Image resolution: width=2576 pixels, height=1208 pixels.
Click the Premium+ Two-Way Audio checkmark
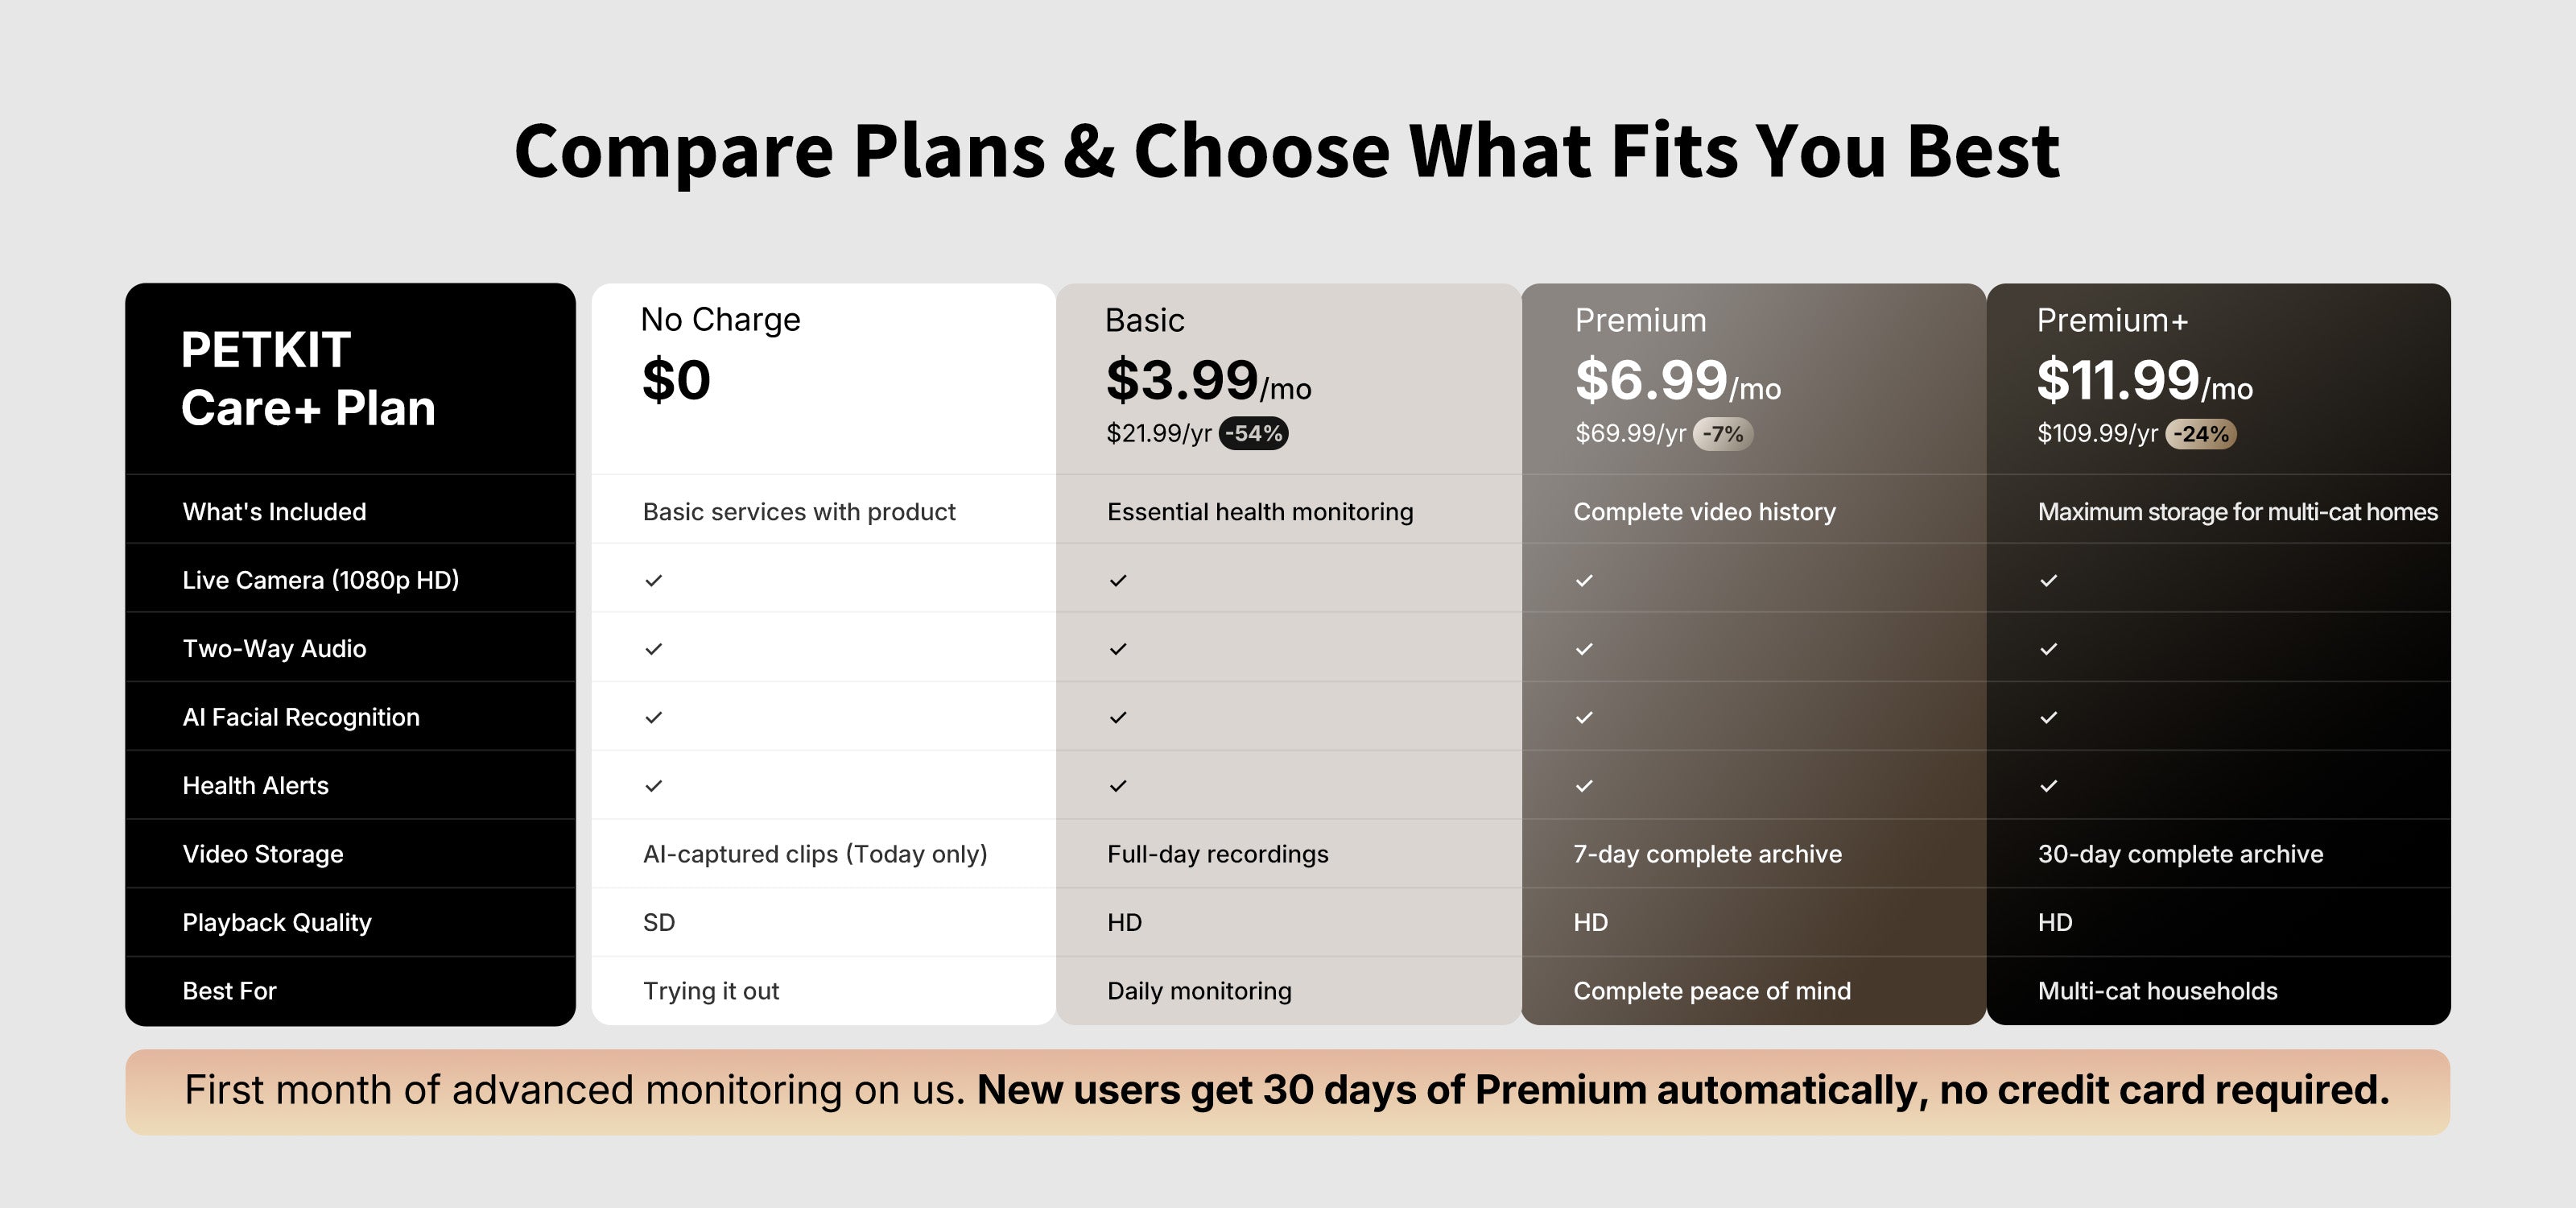pyautogui.click(x=2048, y=649)
